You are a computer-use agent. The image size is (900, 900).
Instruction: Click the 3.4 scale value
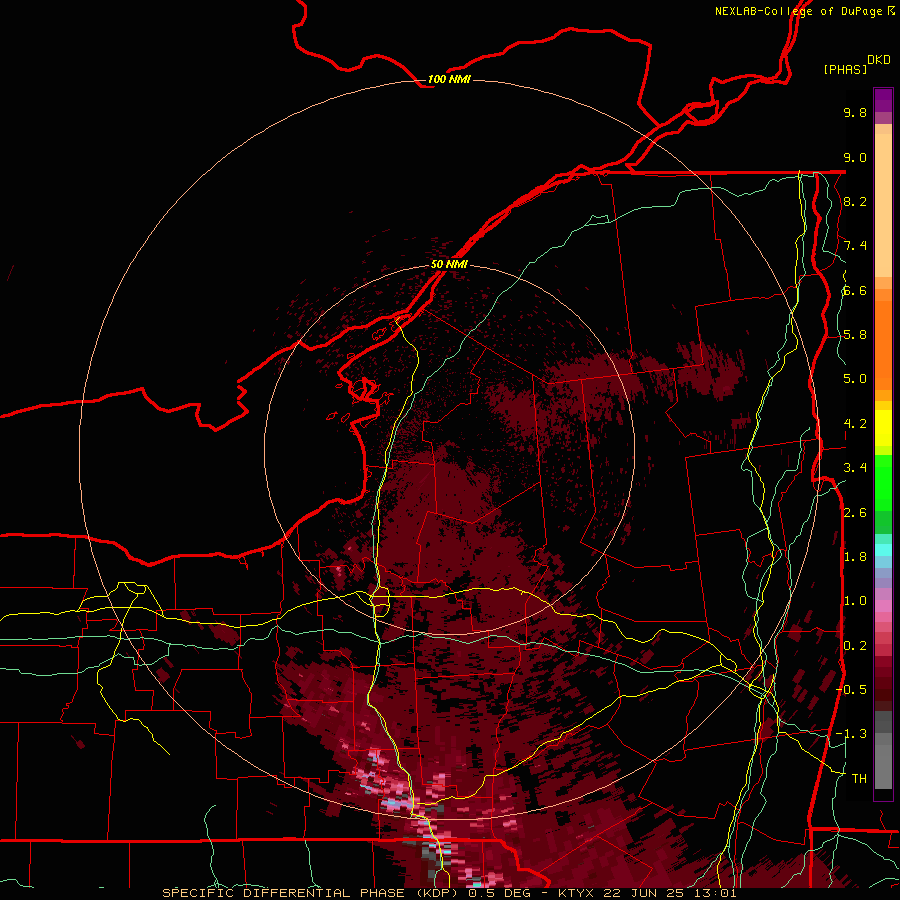[x=855, y=468]
